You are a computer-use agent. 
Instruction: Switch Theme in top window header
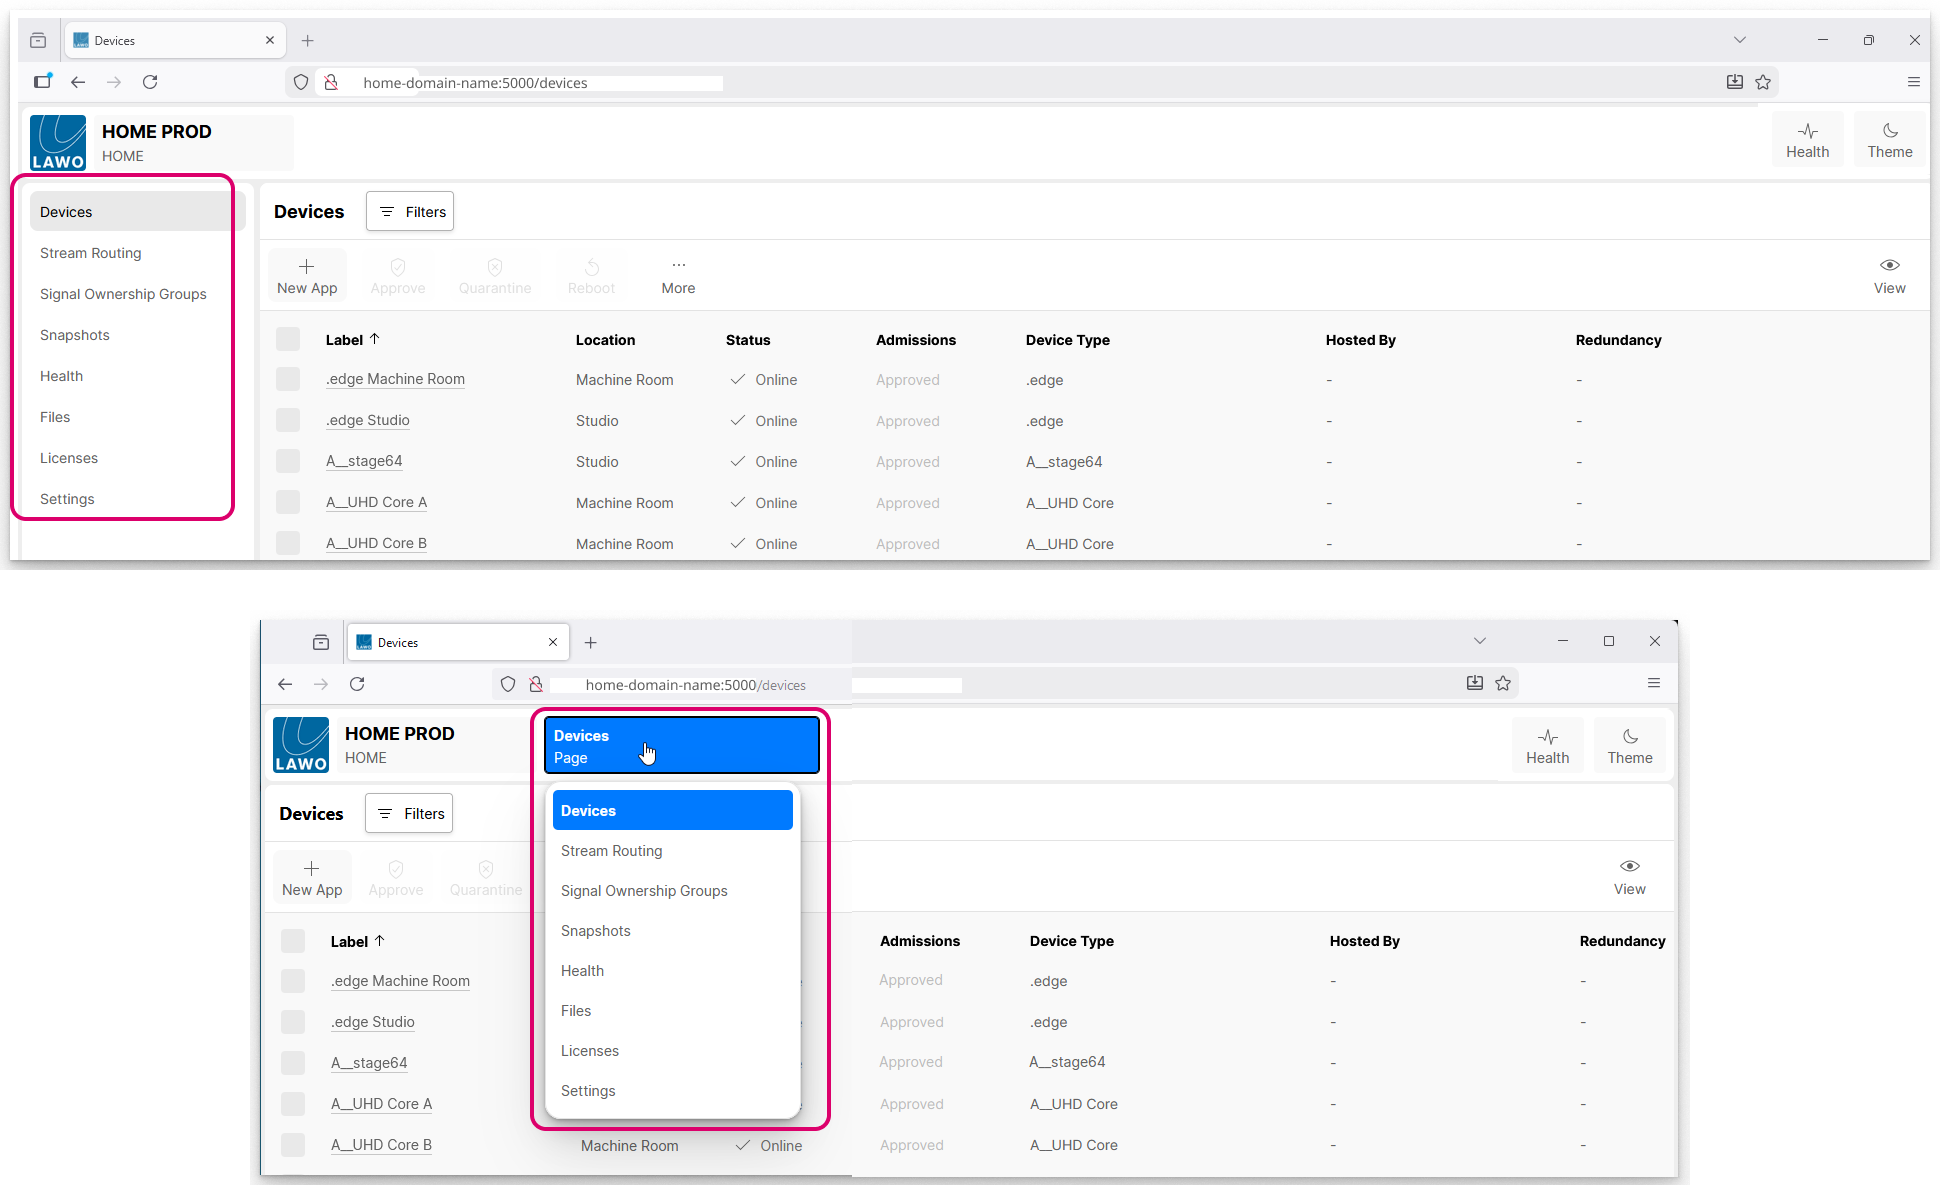click(1889, 140)
